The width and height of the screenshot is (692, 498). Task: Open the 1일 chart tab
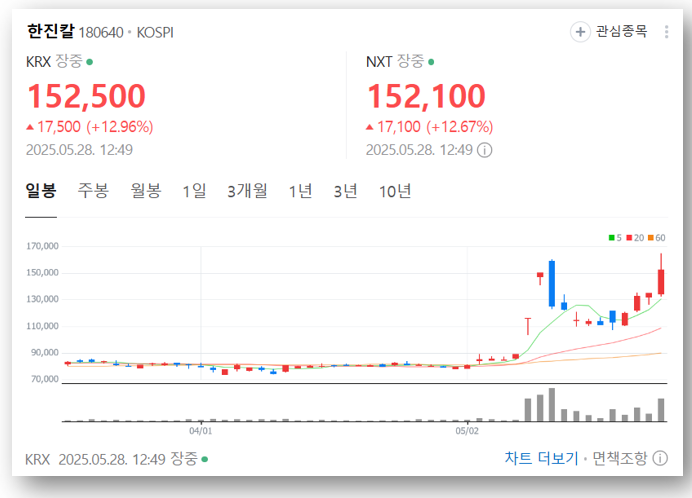[x=194, y=191]
